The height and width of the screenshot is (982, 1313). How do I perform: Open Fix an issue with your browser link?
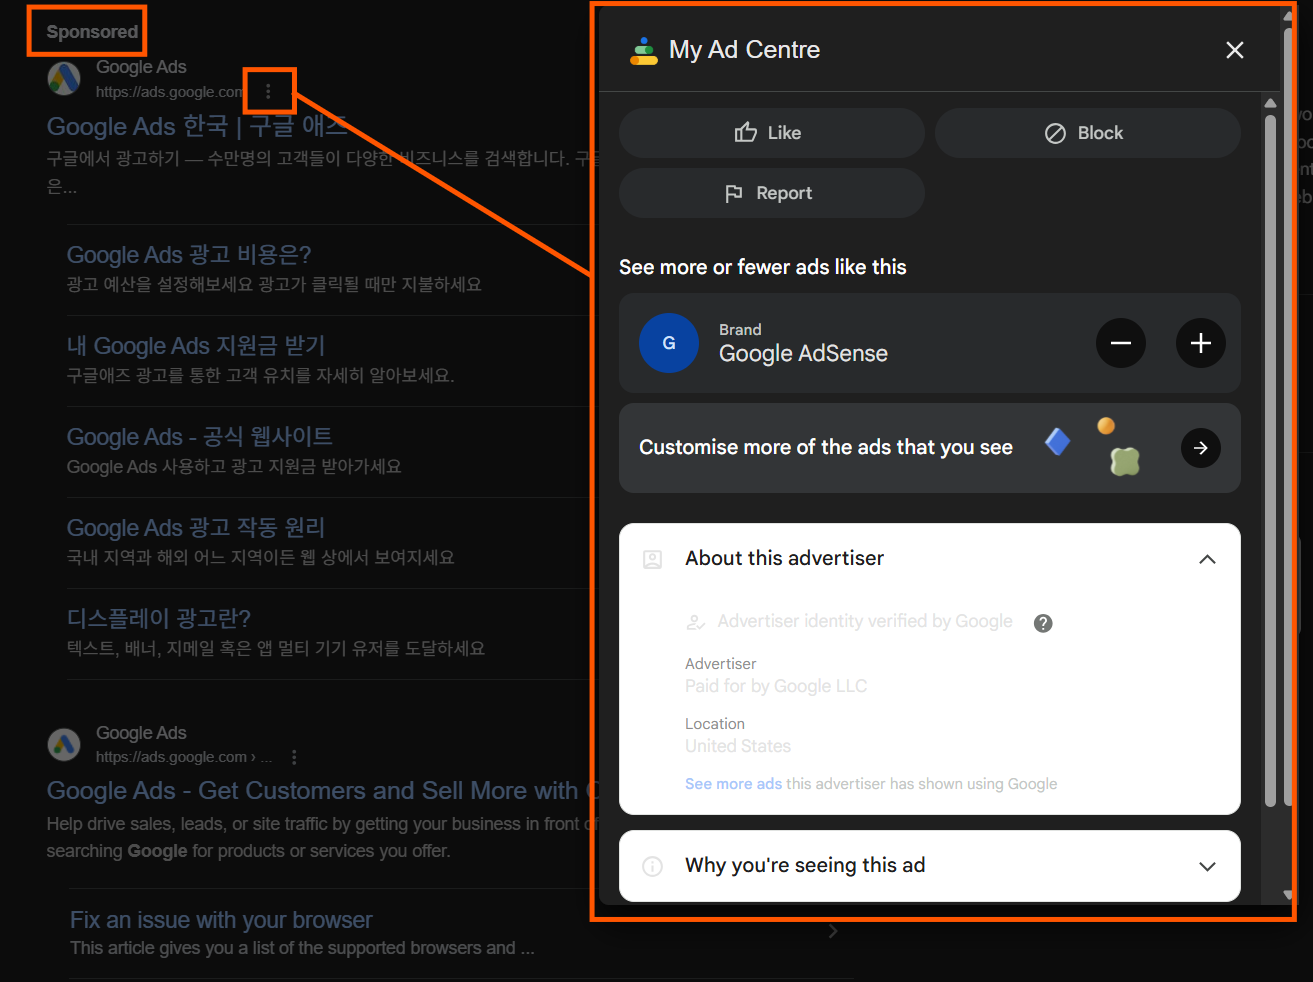pos(221,919)
